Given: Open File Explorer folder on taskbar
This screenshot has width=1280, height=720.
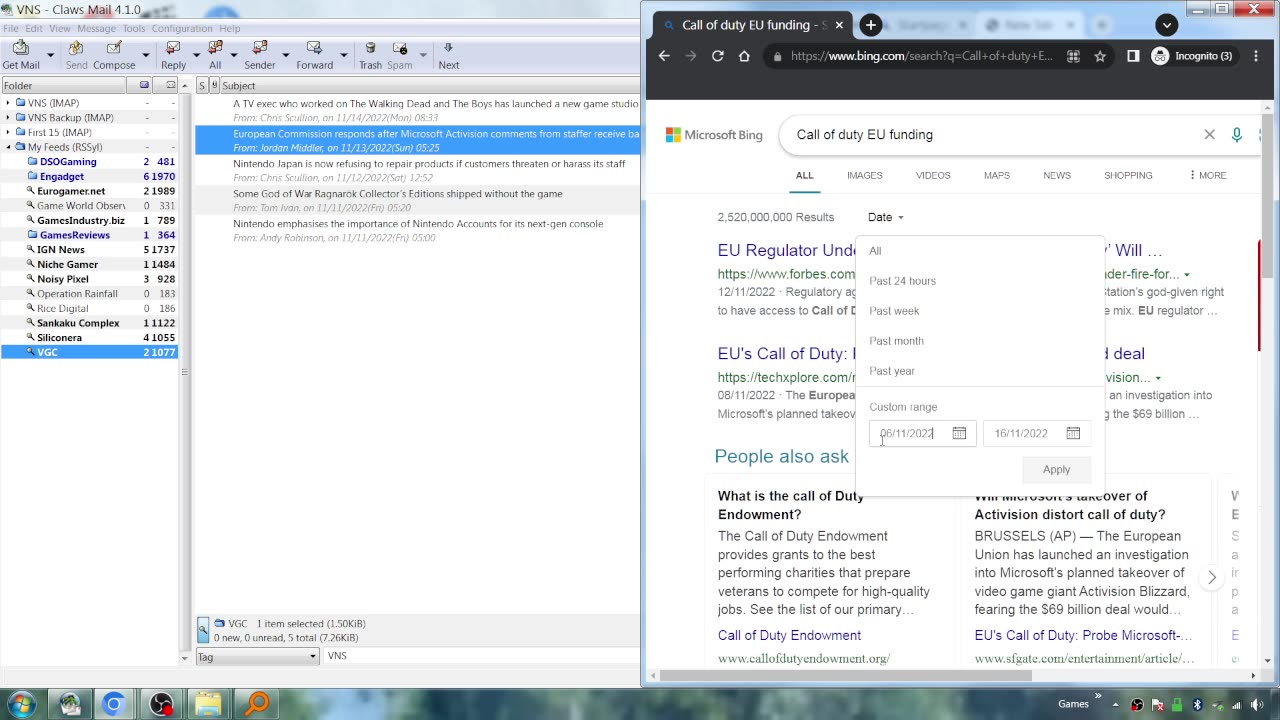Looking at the screenshot, I should (x=207, y=704).
